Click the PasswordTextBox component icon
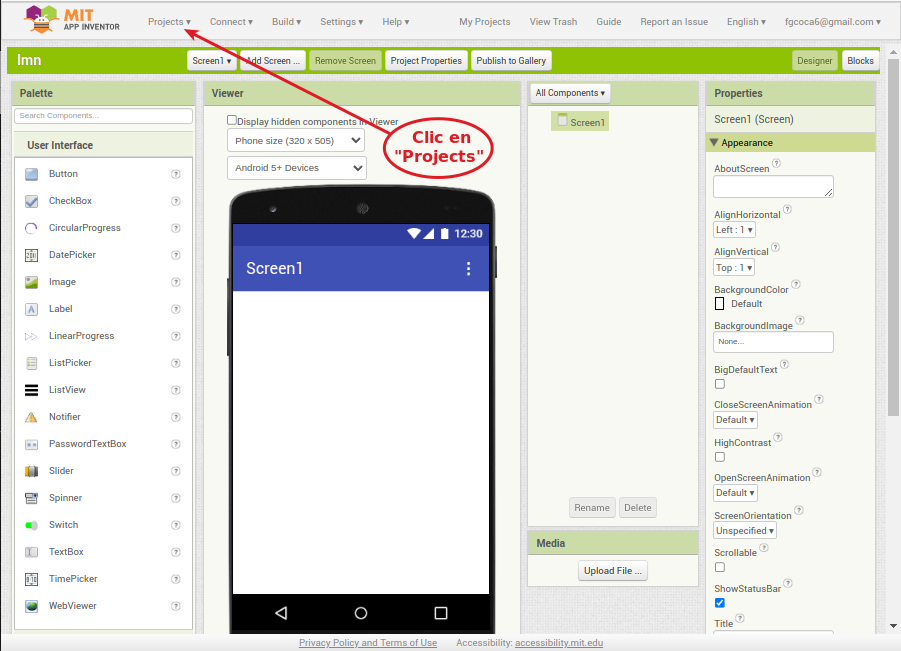901x651 pixels. tap(32, 444)
